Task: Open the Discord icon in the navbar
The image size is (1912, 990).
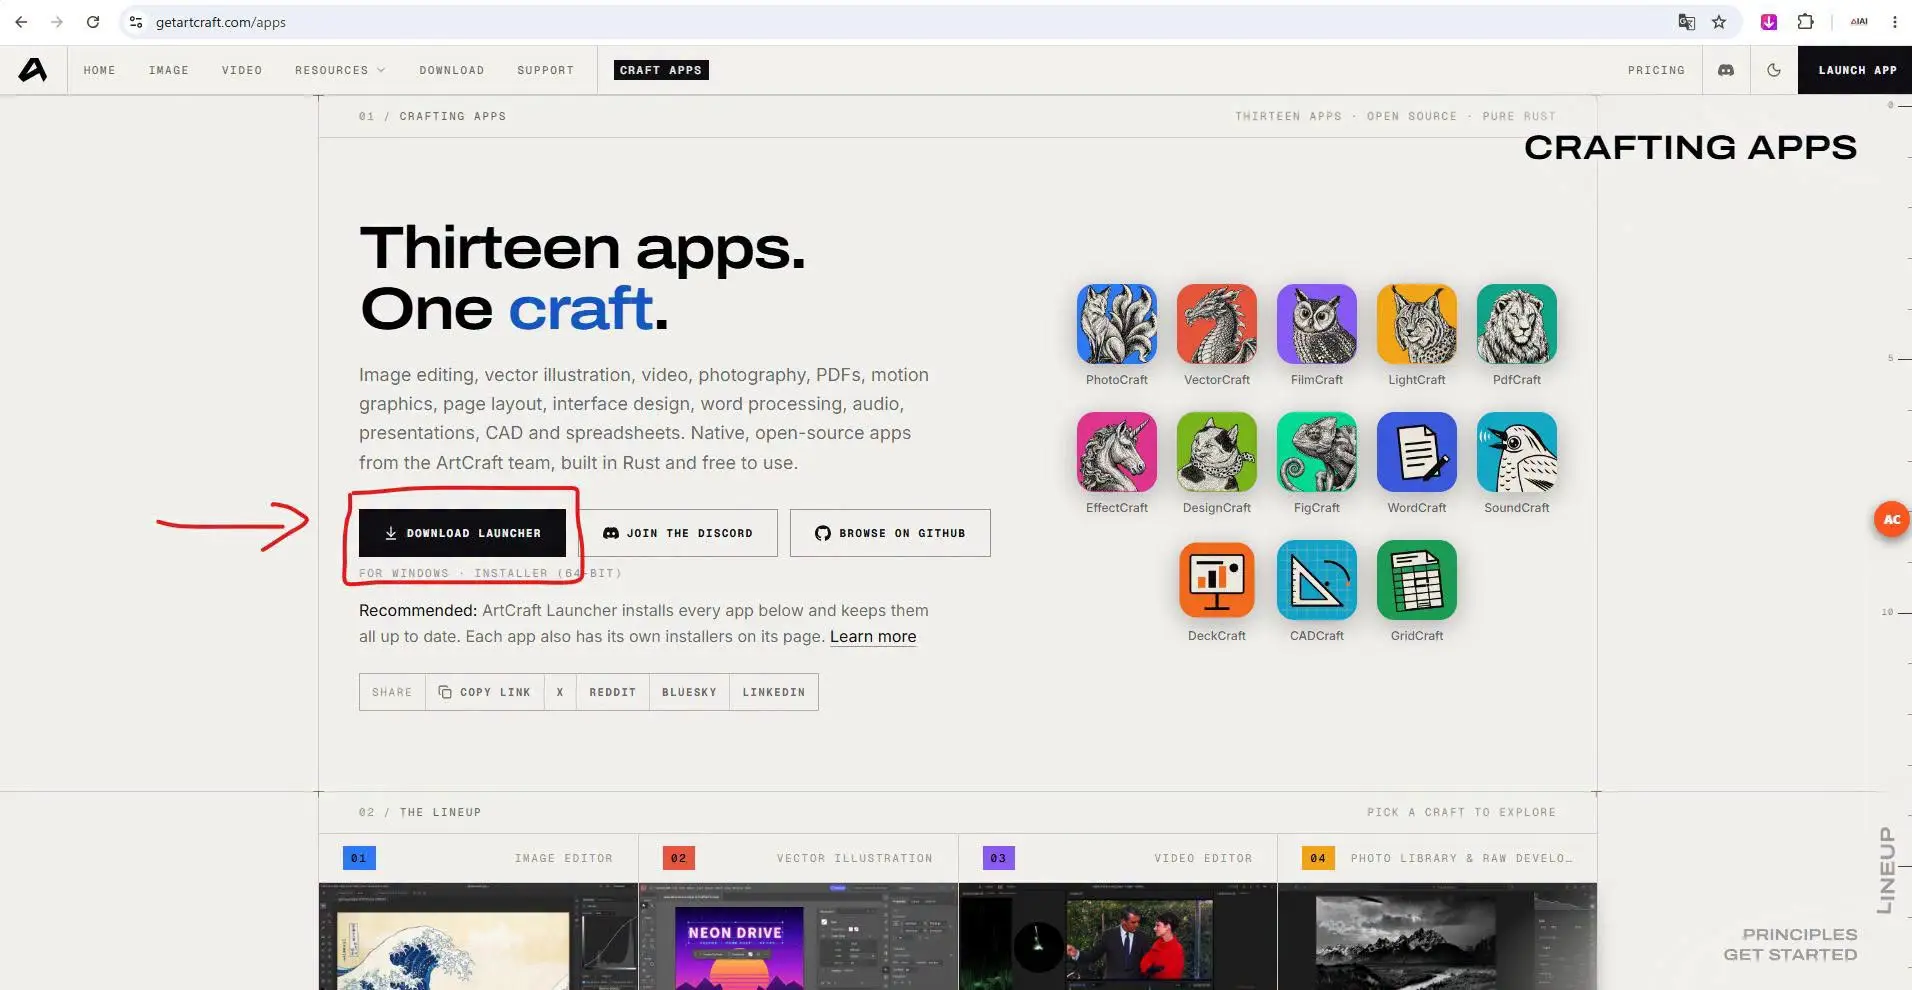Action: pyautogui.click(x=1726, y=70)
